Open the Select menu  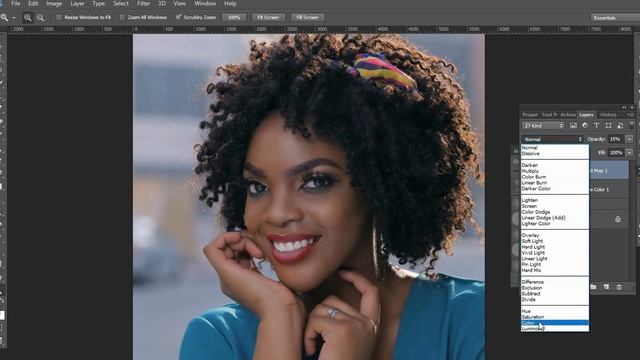pos(120,4)
